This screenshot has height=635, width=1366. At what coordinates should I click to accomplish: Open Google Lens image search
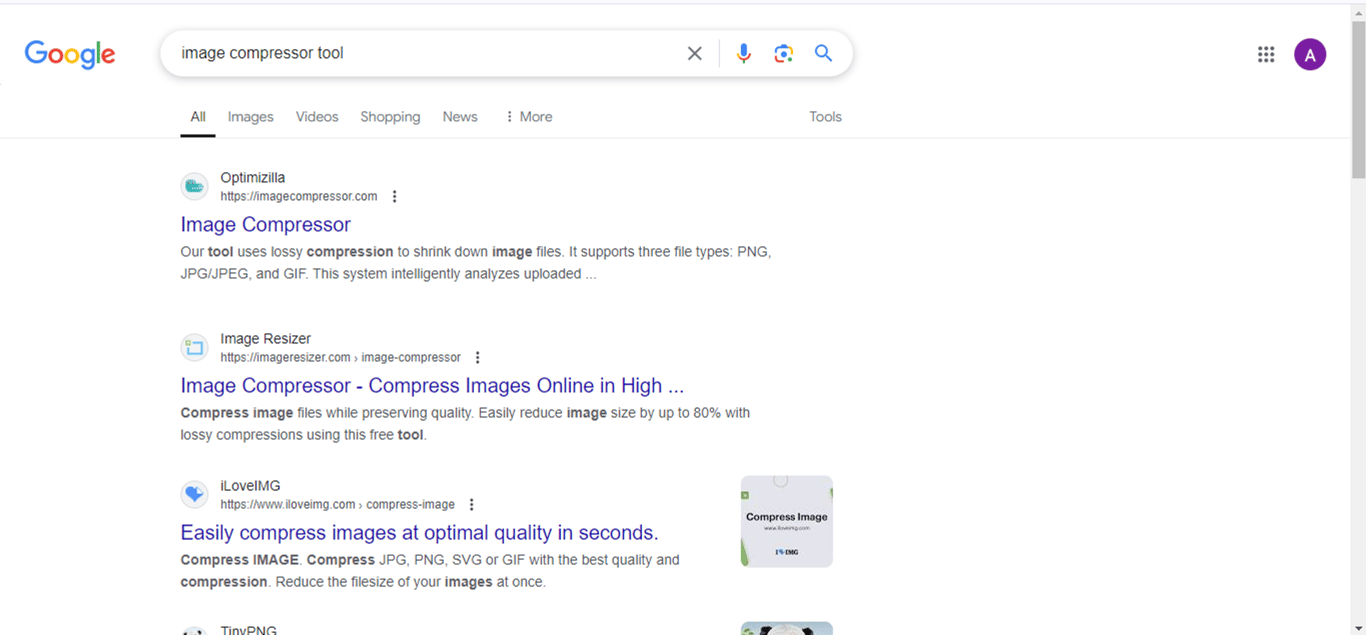(x=783, y=53)
